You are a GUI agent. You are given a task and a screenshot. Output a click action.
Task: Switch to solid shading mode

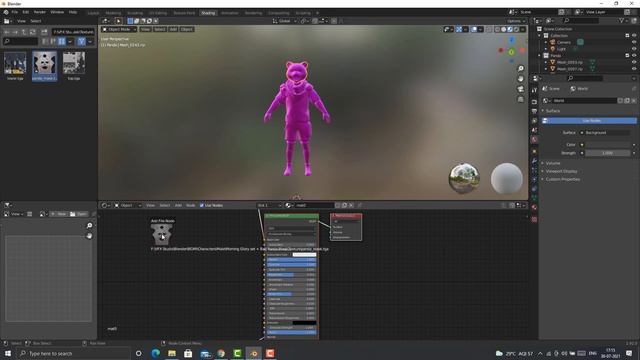503,29
